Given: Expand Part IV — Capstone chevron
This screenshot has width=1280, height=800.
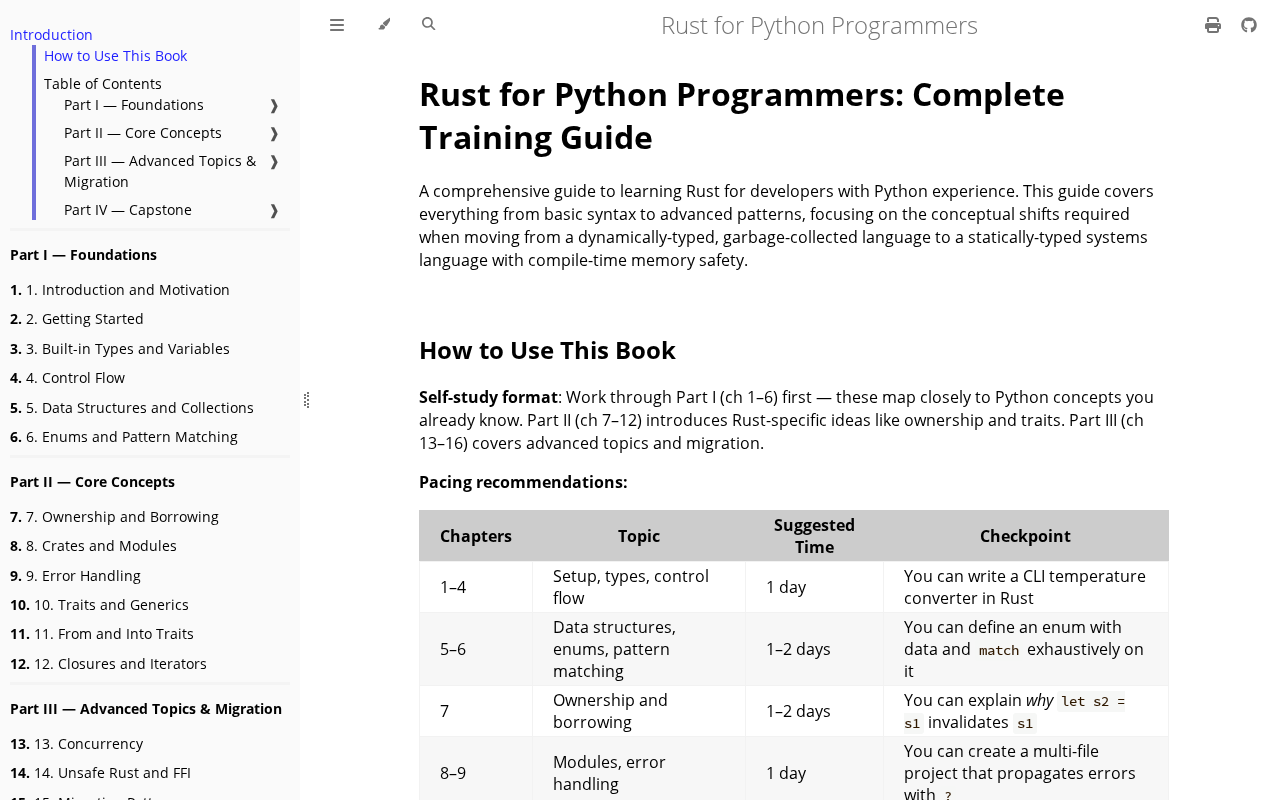Looking at the screenshot, I should tap(274, 210).
